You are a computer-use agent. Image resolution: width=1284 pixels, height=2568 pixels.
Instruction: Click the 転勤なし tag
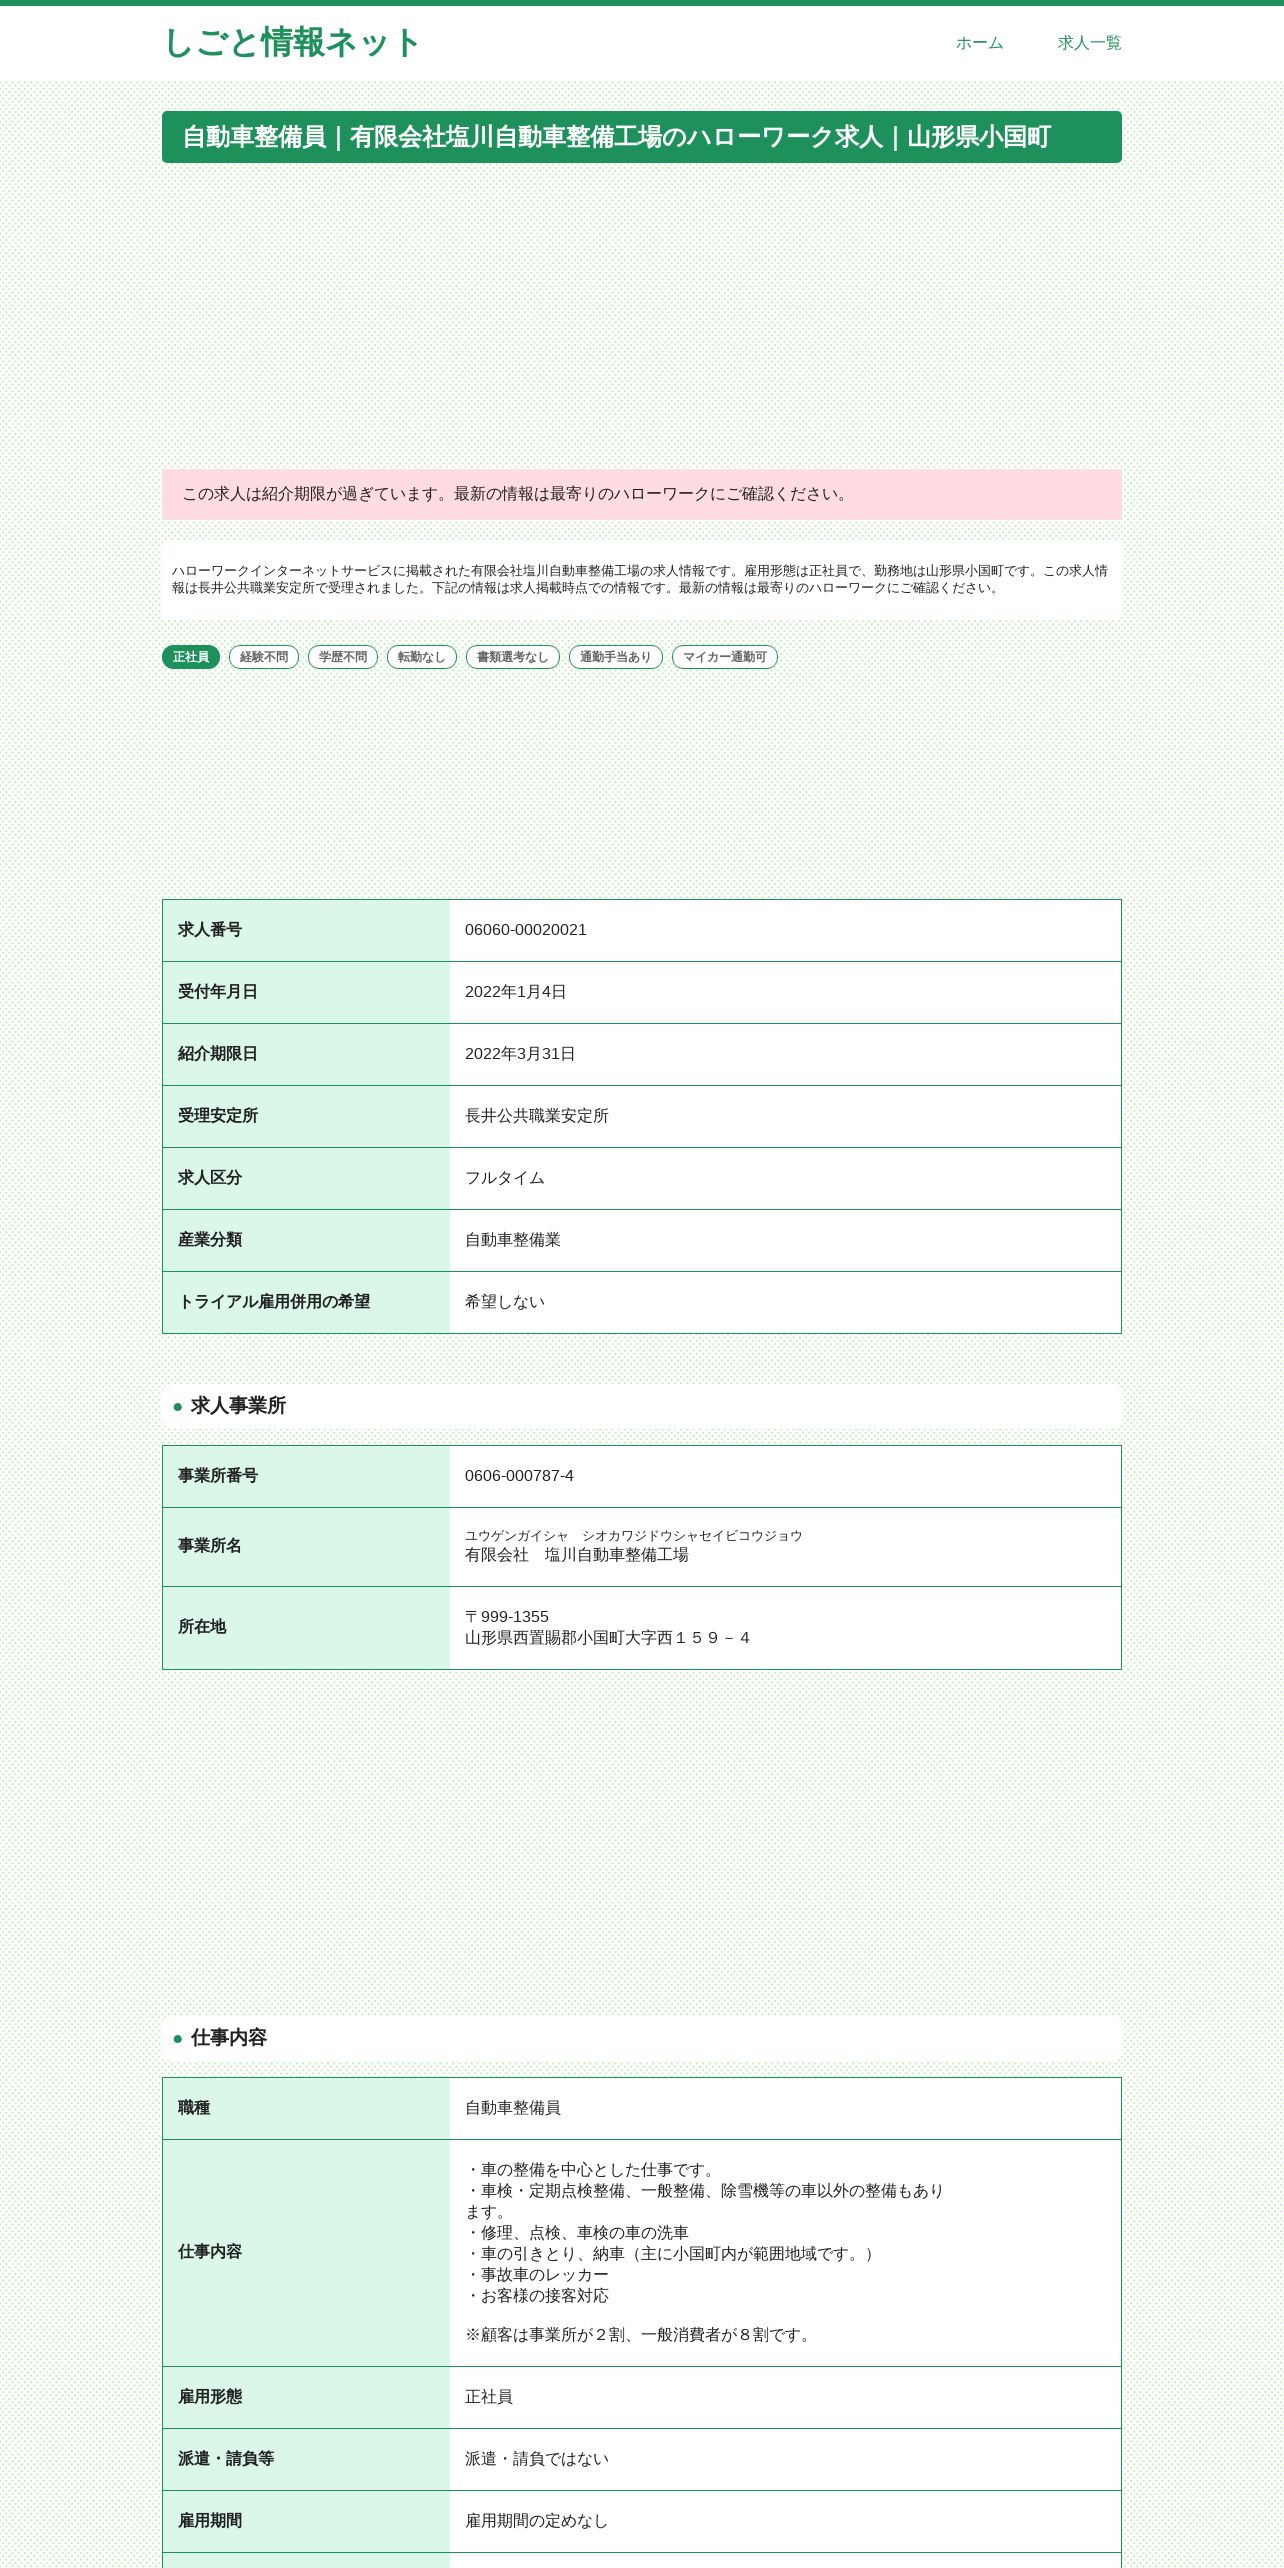click(x=422, y=657)
